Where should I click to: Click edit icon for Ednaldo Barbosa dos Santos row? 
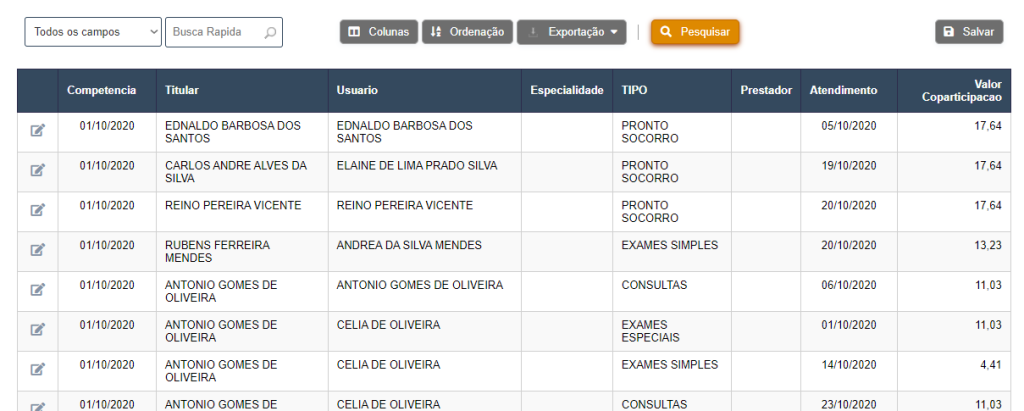38,130
